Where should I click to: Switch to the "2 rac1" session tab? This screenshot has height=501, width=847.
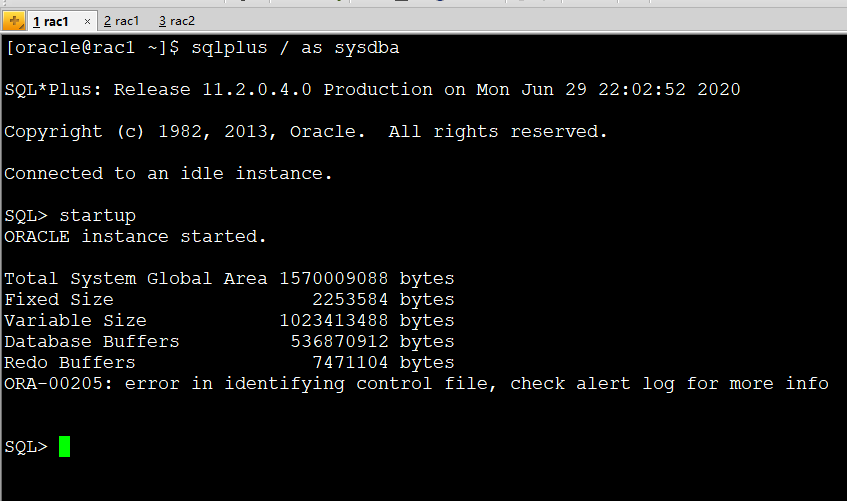[122, 21]
